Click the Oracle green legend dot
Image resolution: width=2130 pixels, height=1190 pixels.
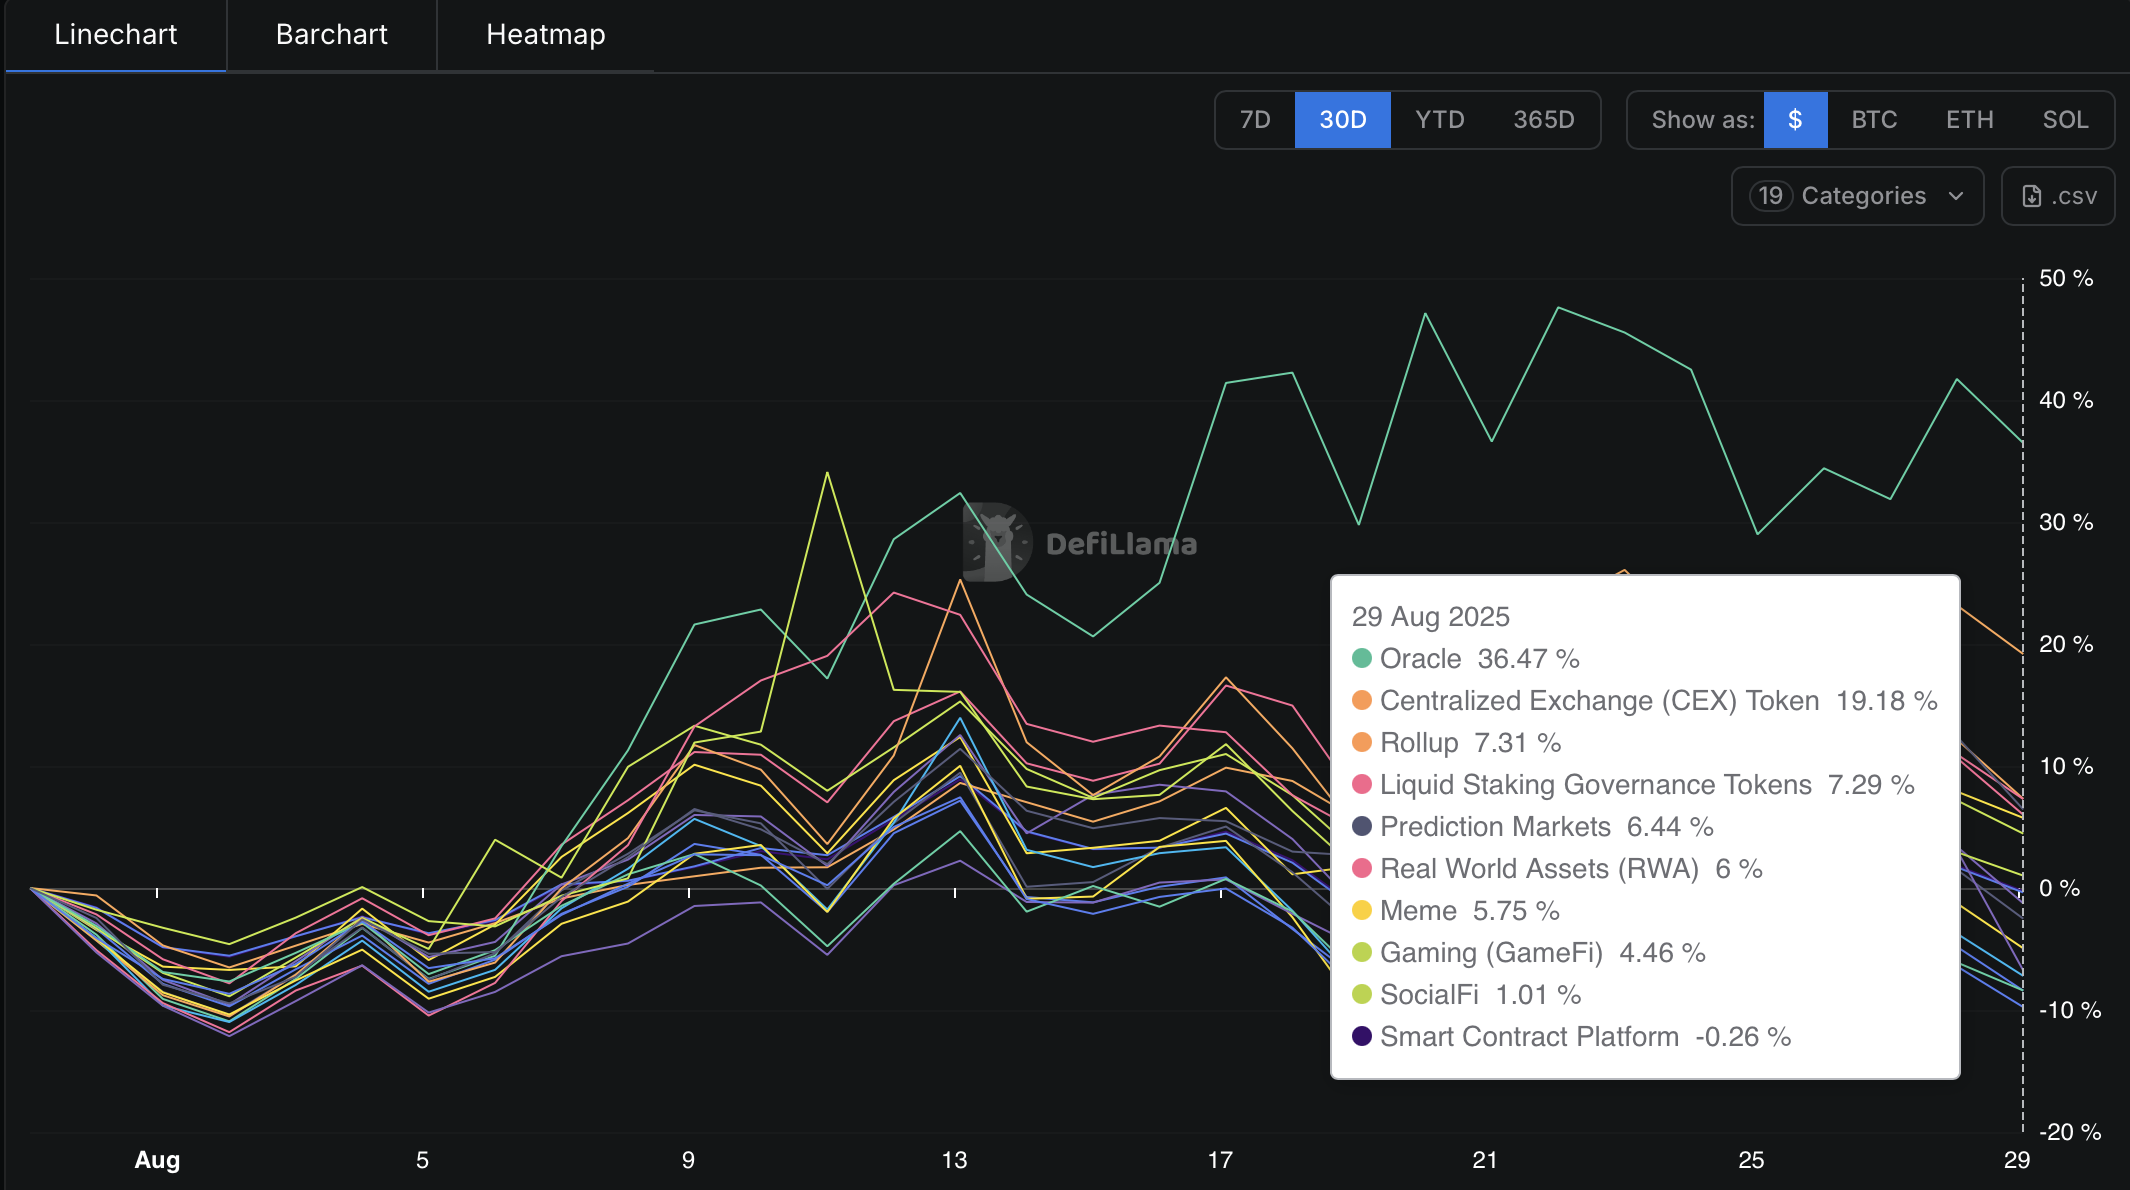tap(1361, 659)
